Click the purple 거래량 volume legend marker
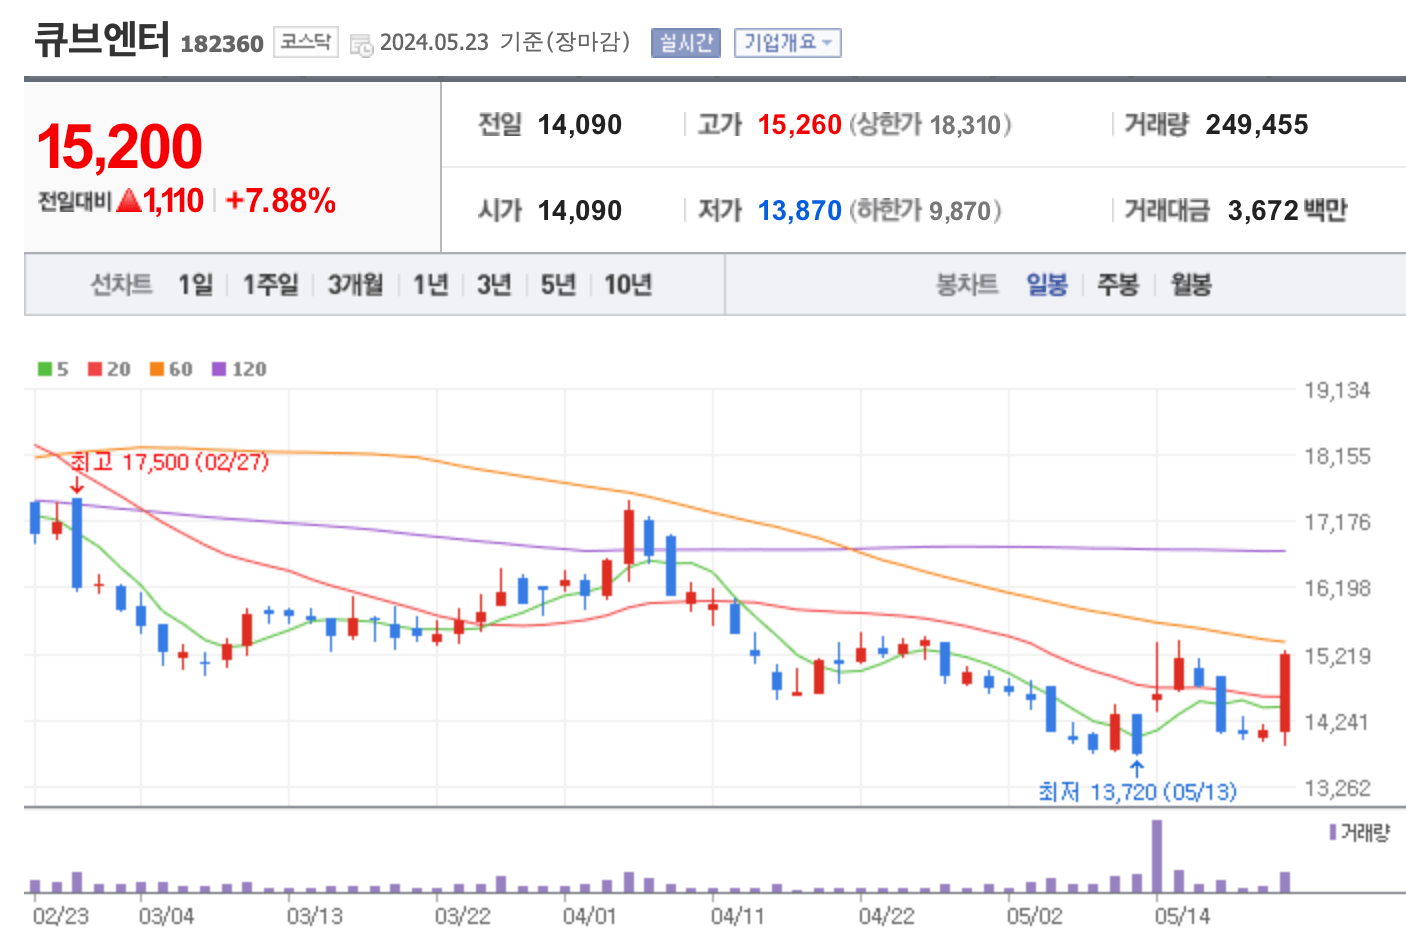 click(1333, 832)
